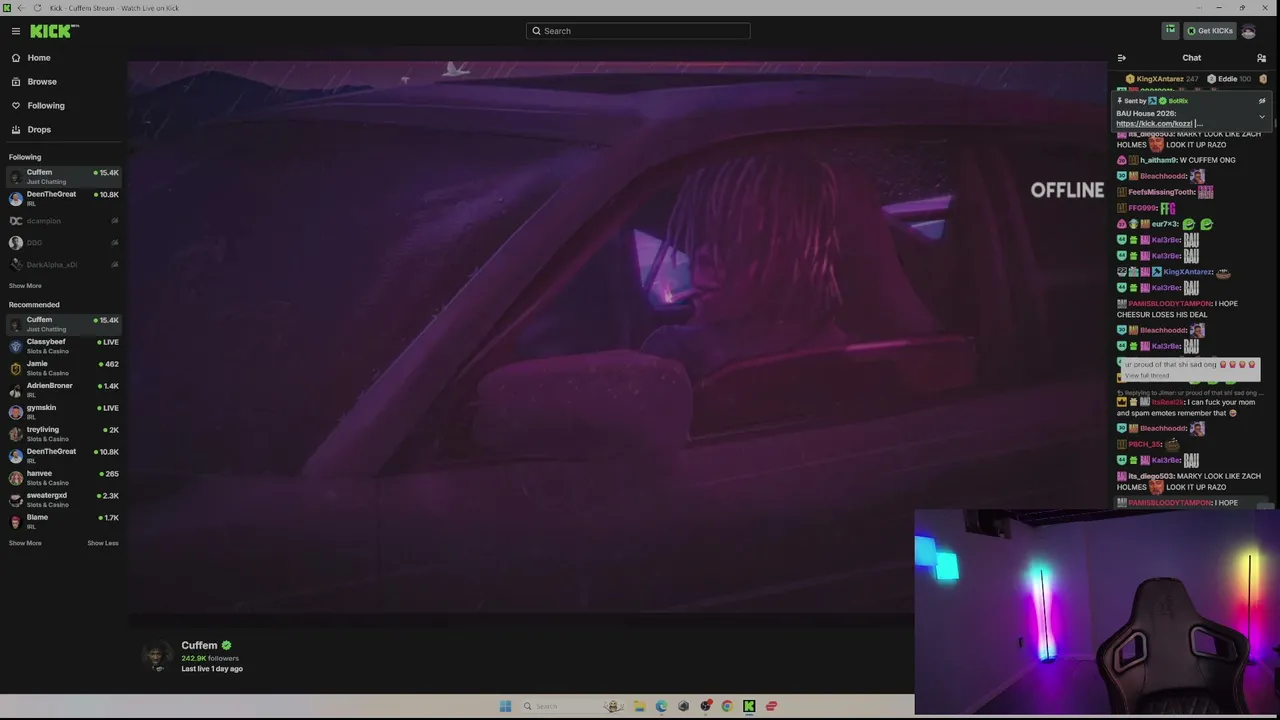1280x720 pixels.
Task: Open the Windows Start menu
Action: tap(505, 706)
